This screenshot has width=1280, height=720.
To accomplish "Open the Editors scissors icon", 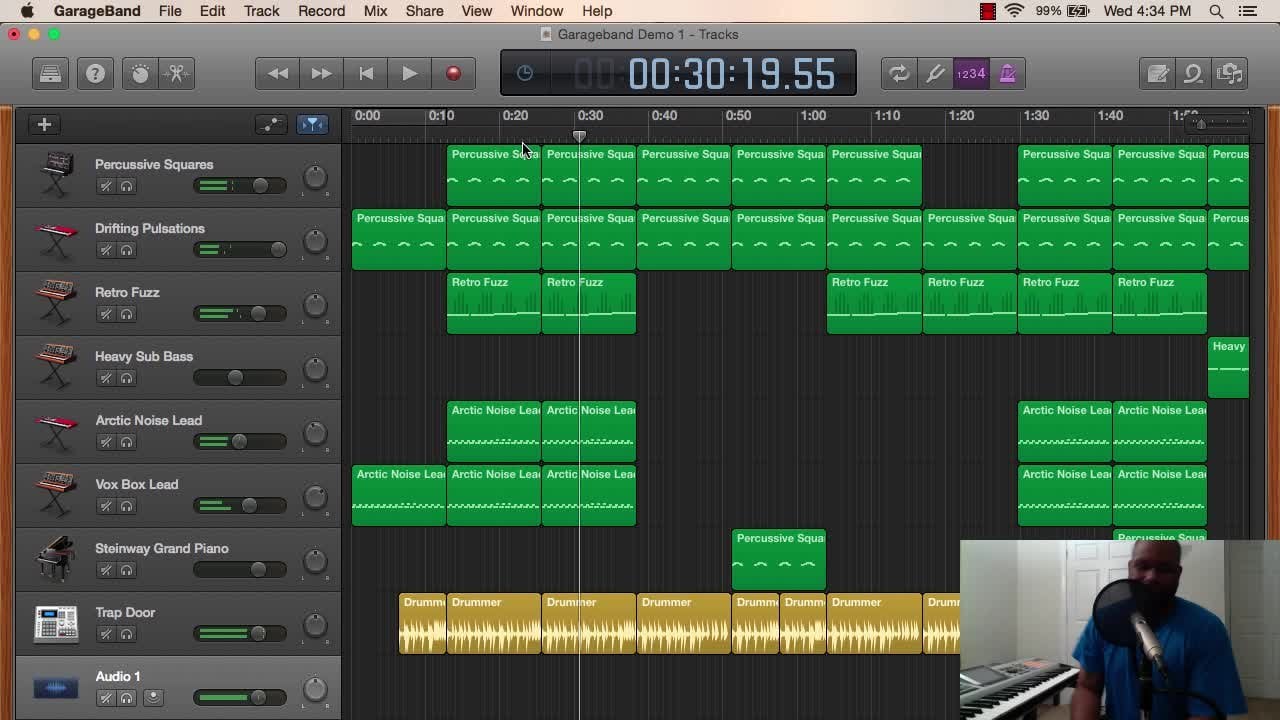I will [x=177, y=74].
